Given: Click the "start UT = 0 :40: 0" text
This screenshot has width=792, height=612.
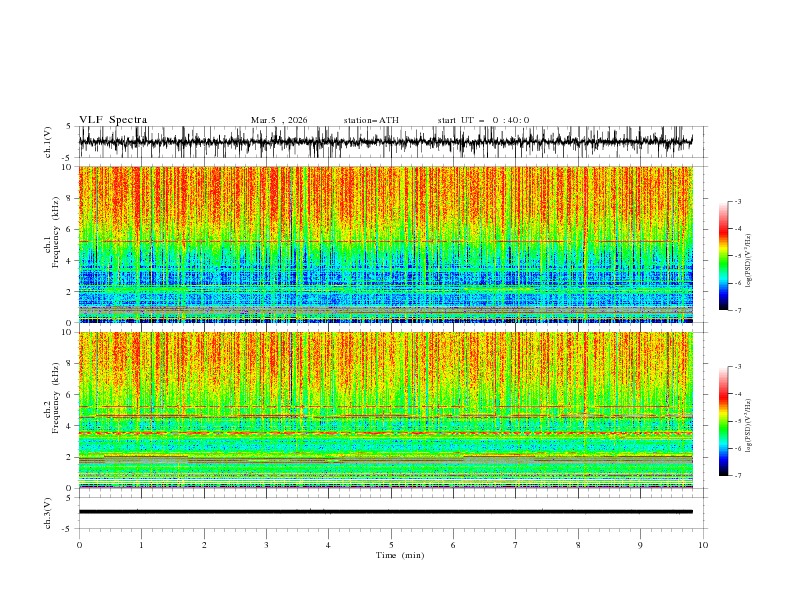Looking at the screenshot, I should pos(483,120).
